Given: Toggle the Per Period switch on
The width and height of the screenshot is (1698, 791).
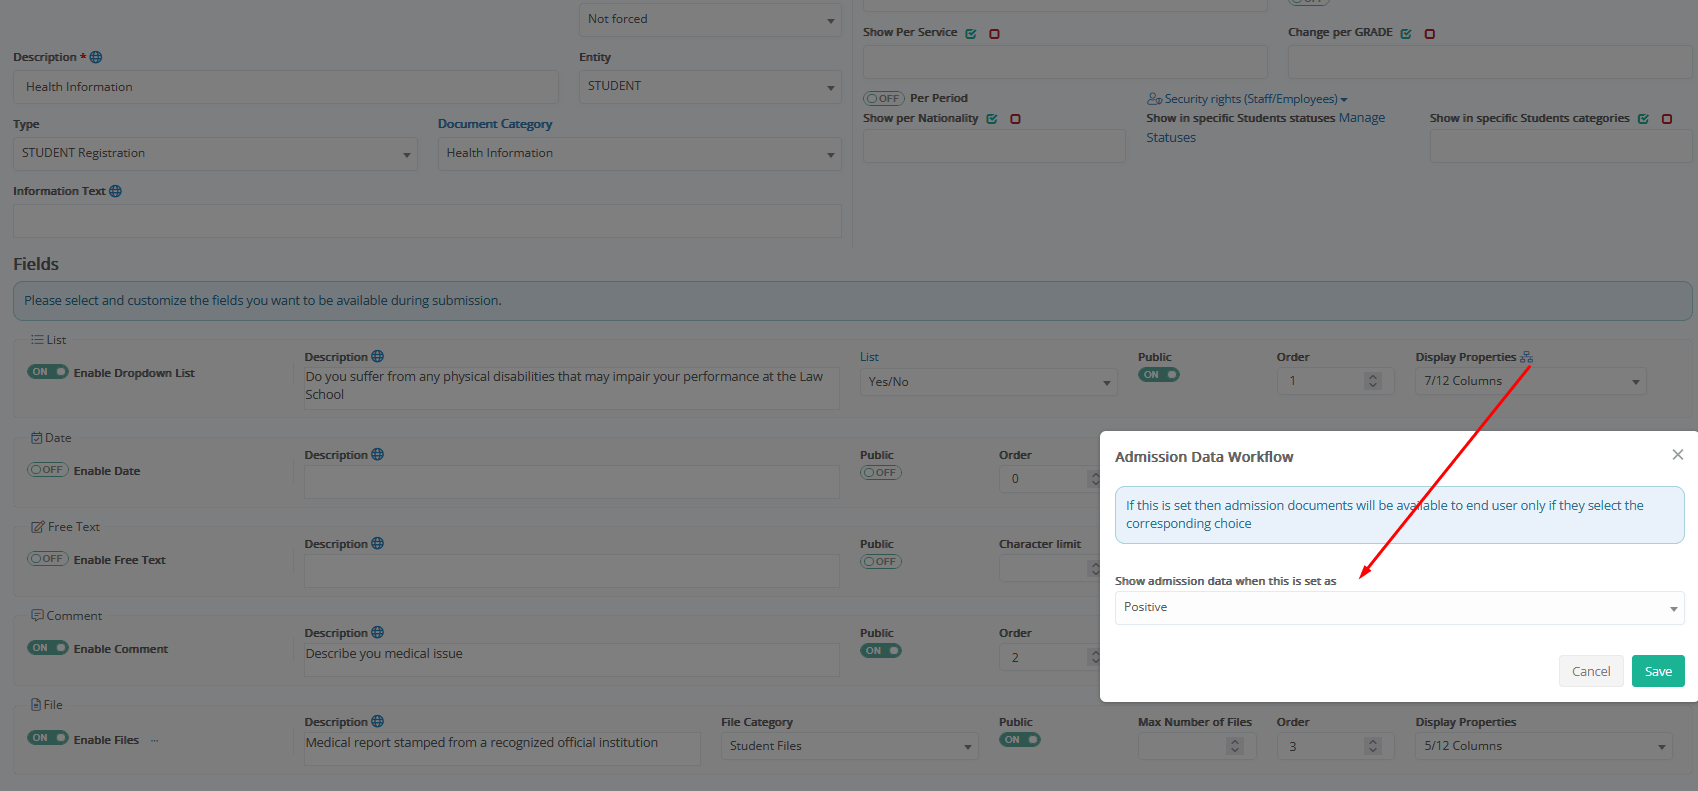Looking at the screenshot, I should pyautogui.click(x=883, y=99).
